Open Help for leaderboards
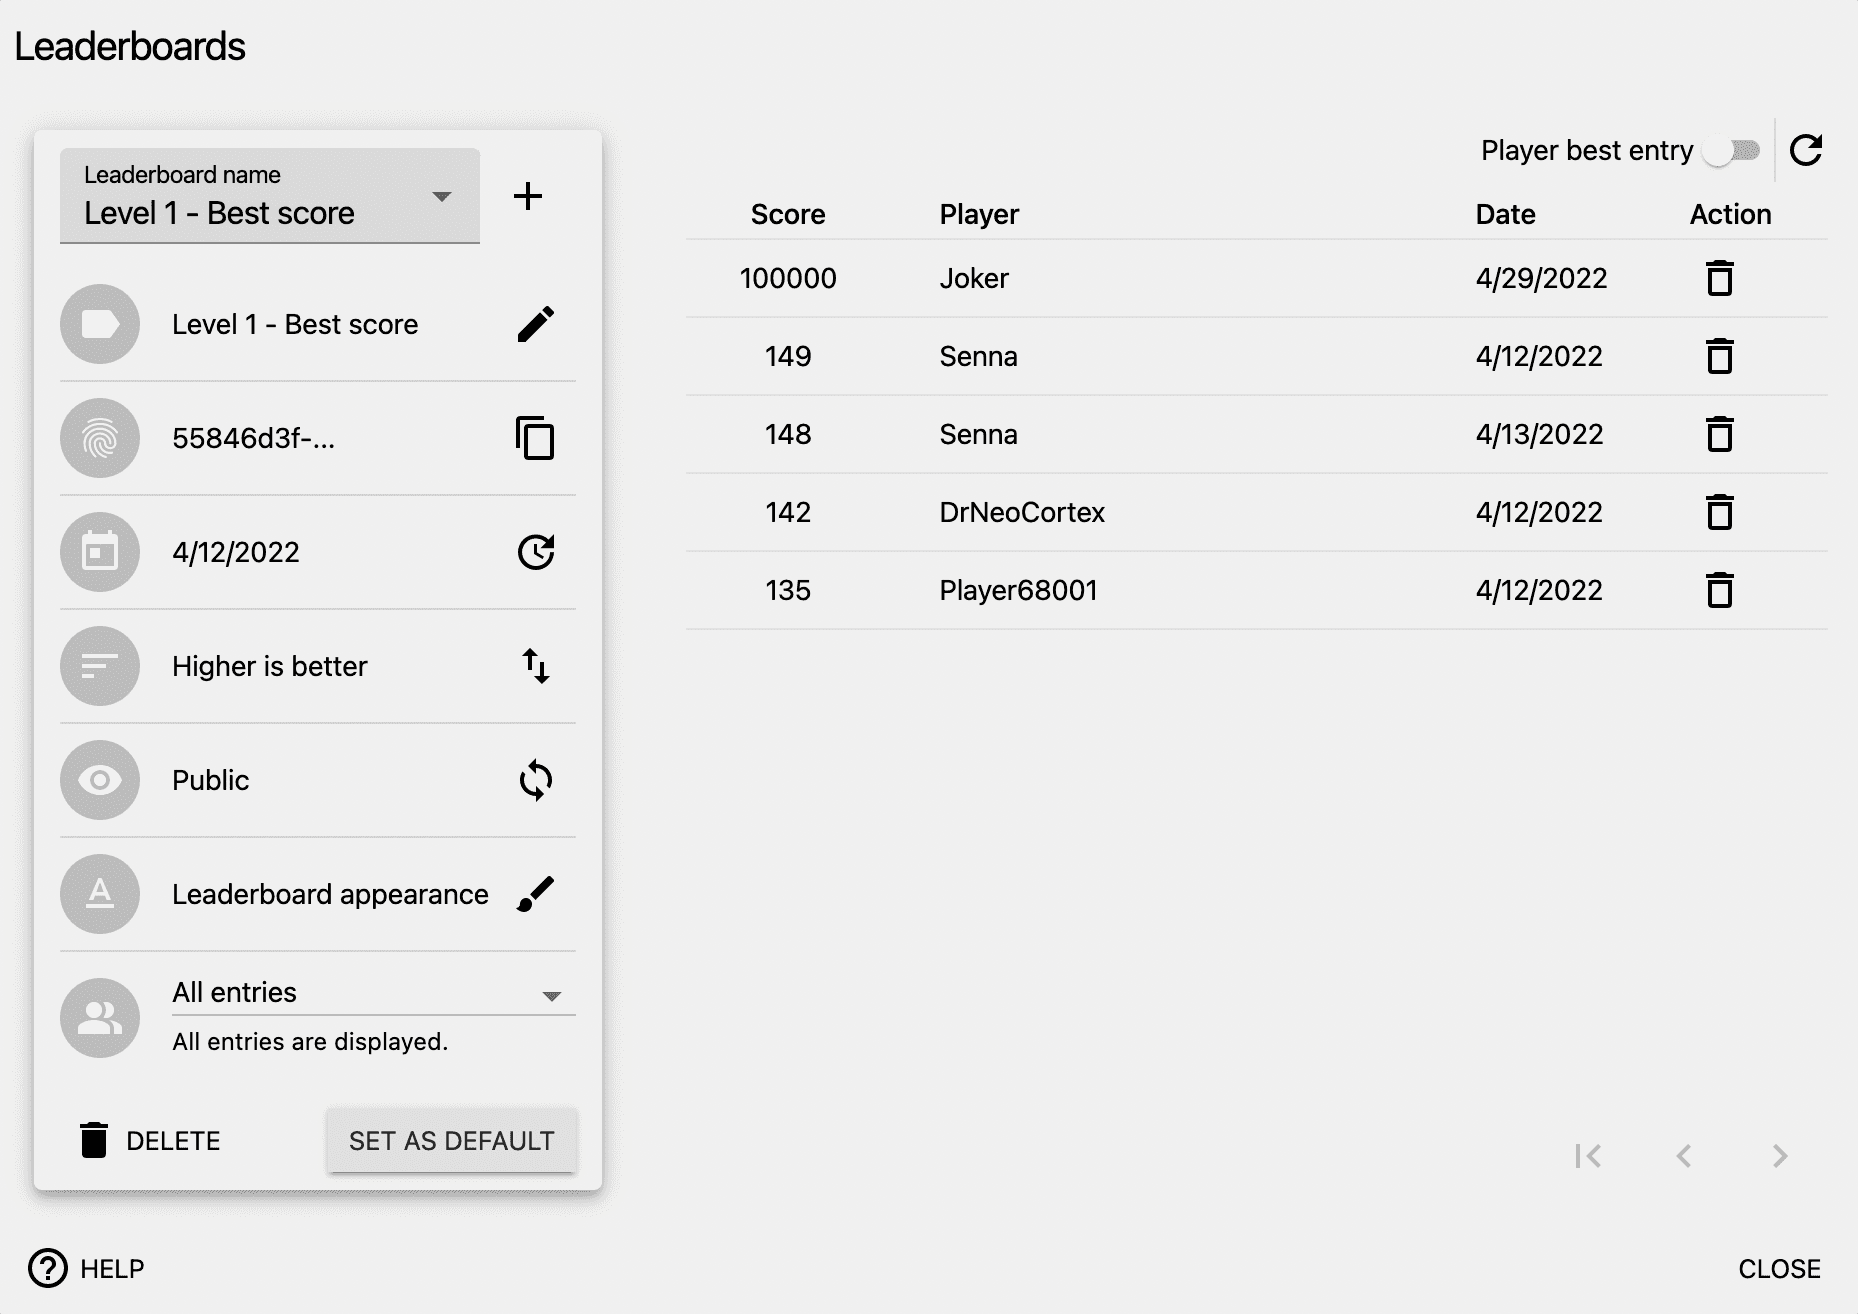This screenshot has width=1858, height=1314. 87,1268
